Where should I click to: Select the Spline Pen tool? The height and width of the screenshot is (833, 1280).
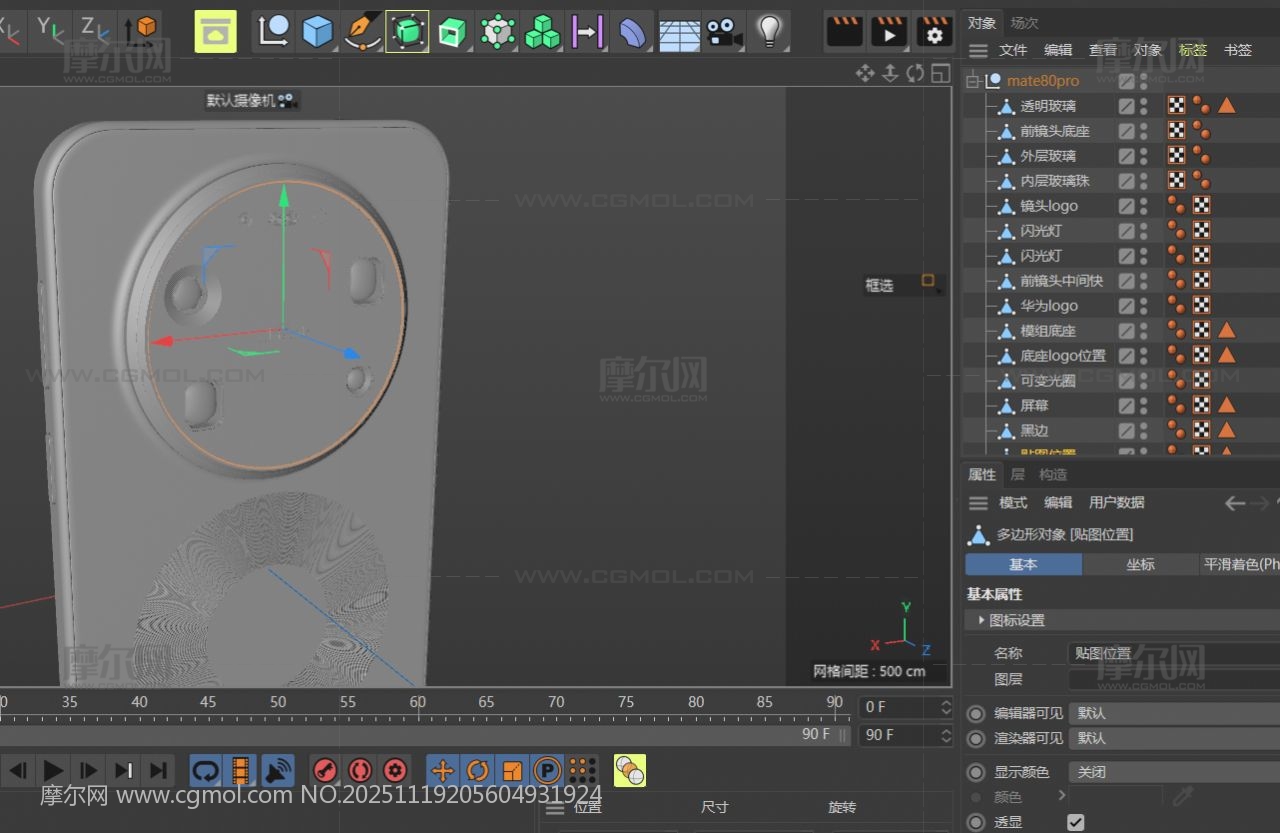point(361,32)
